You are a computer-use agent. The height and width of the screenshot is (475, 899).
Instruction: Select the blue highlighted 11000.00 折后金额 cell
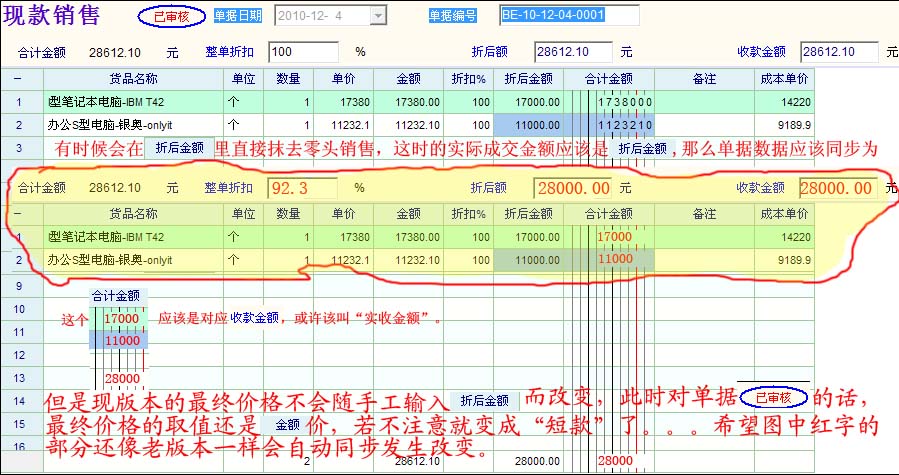532,125
